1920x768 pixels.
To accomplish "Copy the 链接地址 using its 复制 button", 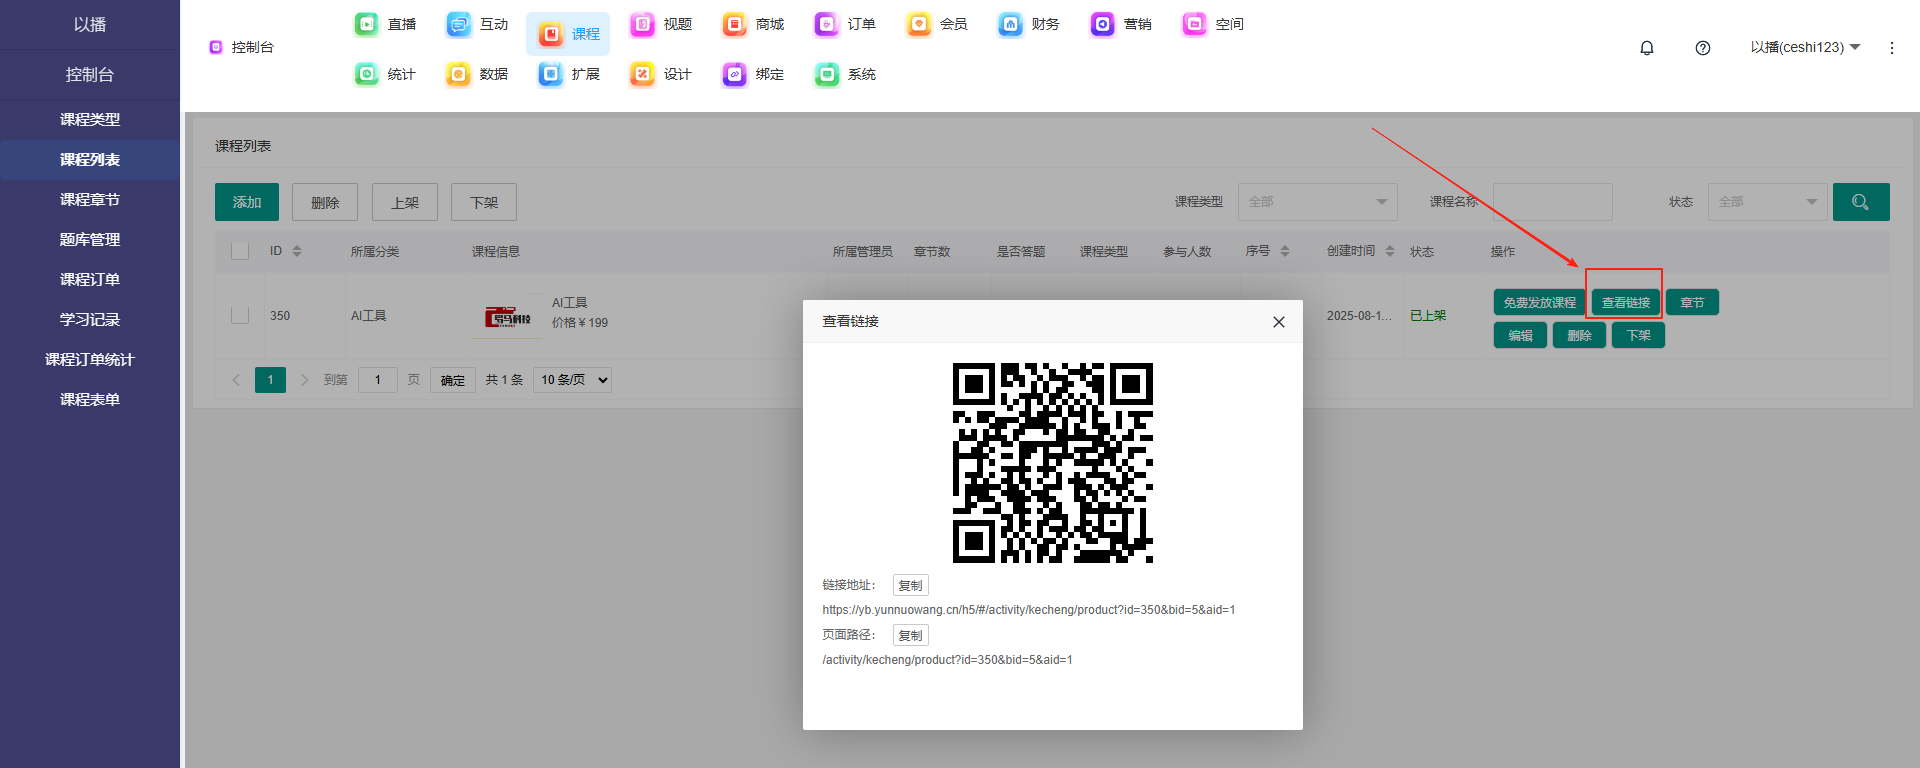I will pyautogui.click(x=910, y=585).
